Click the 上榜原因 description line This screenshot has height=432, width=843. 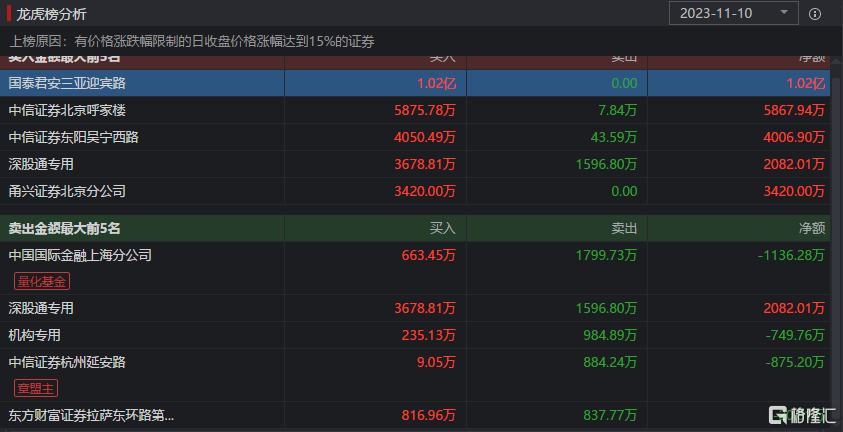[192, 41]
